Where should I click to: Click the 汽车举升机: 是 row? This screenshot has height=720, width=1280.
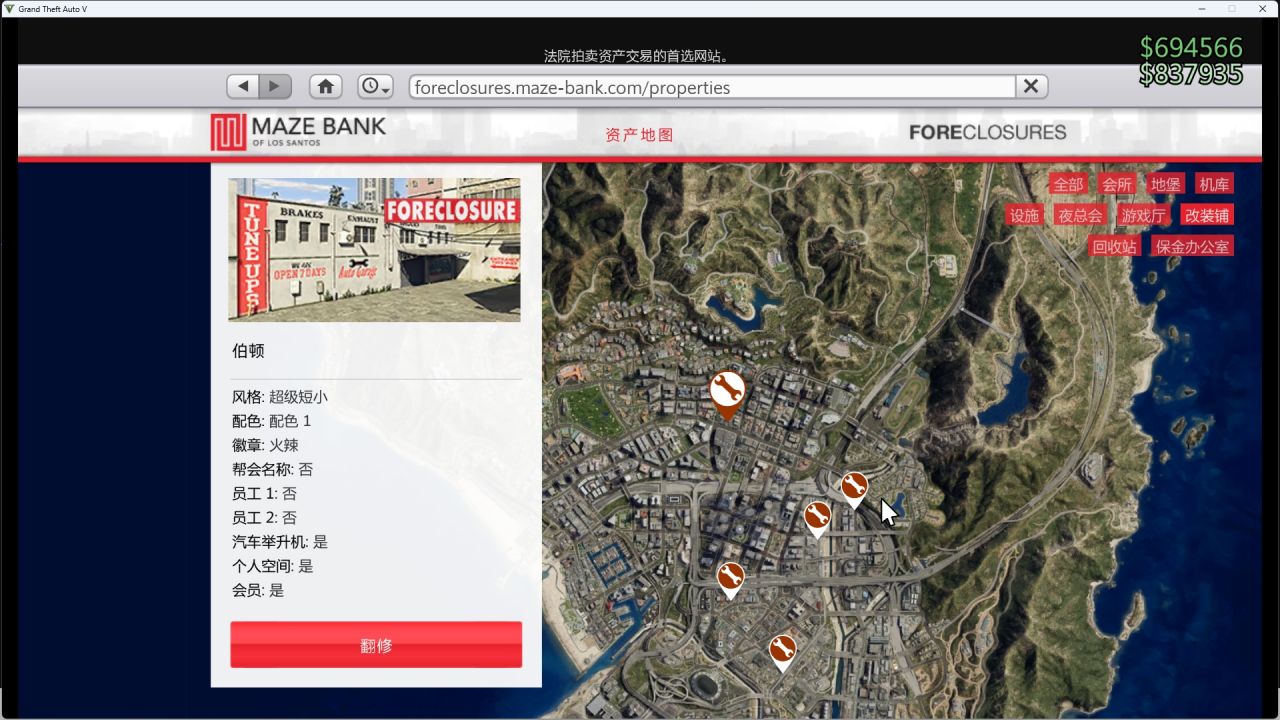pyautogui.click(x=280, y=541)
